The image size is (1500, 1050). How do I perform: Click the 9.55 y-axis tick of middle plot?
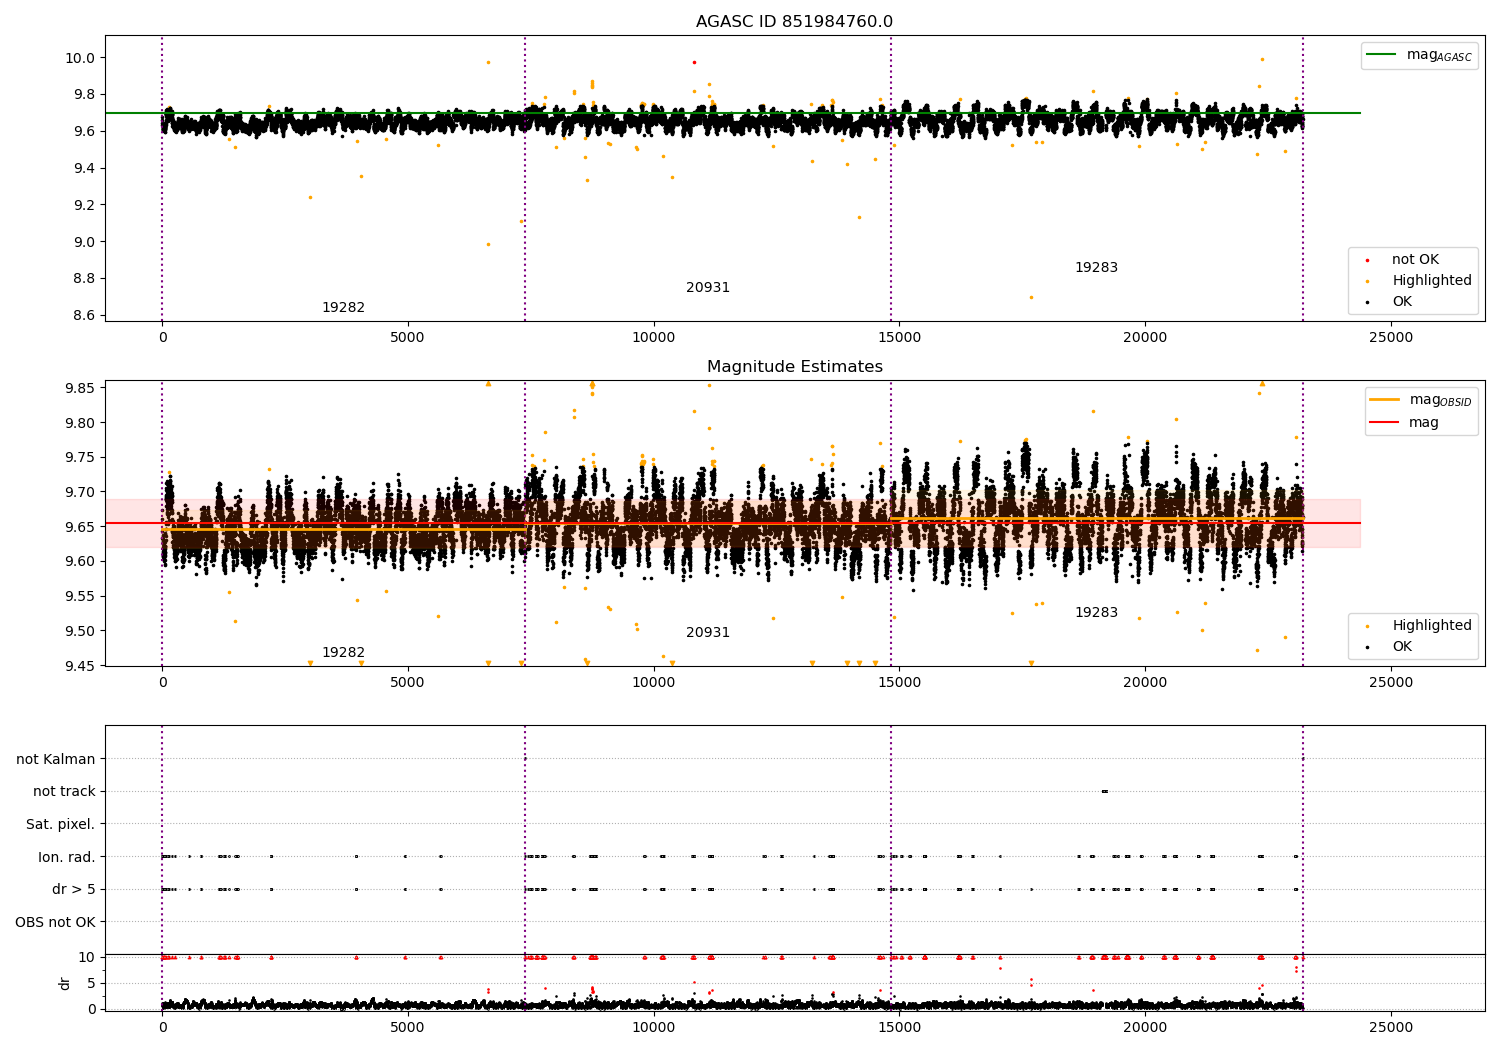pos(80,597)
